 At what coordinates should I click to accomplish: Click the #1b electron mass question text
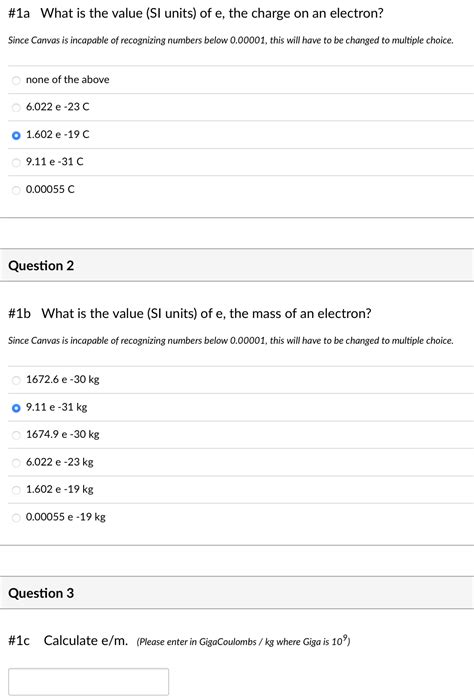(x=190, y=313)
